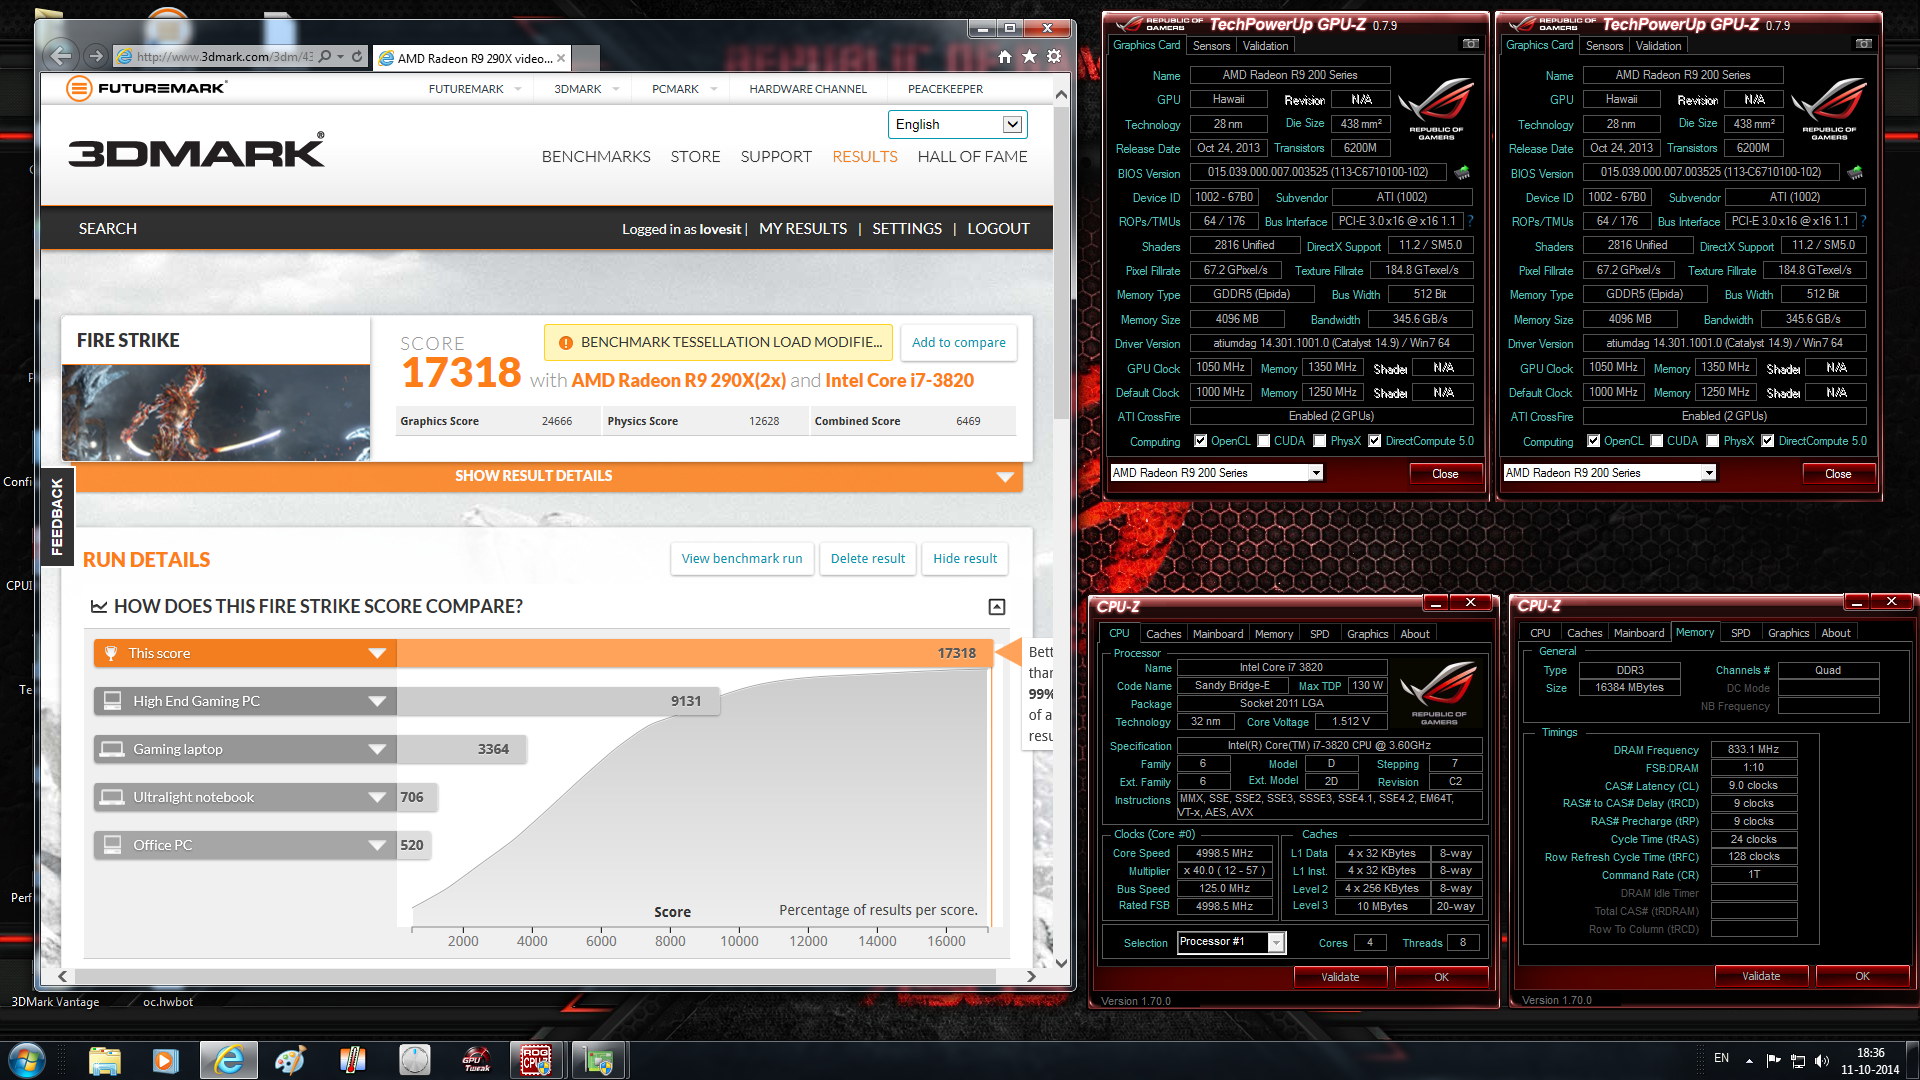This screenshot has height=1080, width=1920.
Task: Toggle OpenCL checkbox in left GPU-Z
Action: 1201,441
